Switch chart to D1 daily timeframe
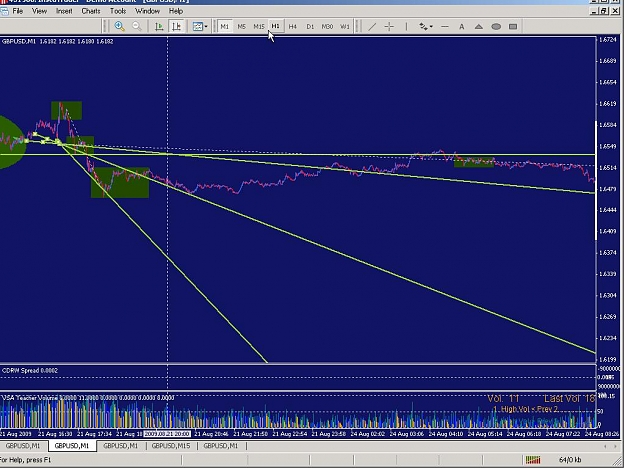 (x=310, y=27)
